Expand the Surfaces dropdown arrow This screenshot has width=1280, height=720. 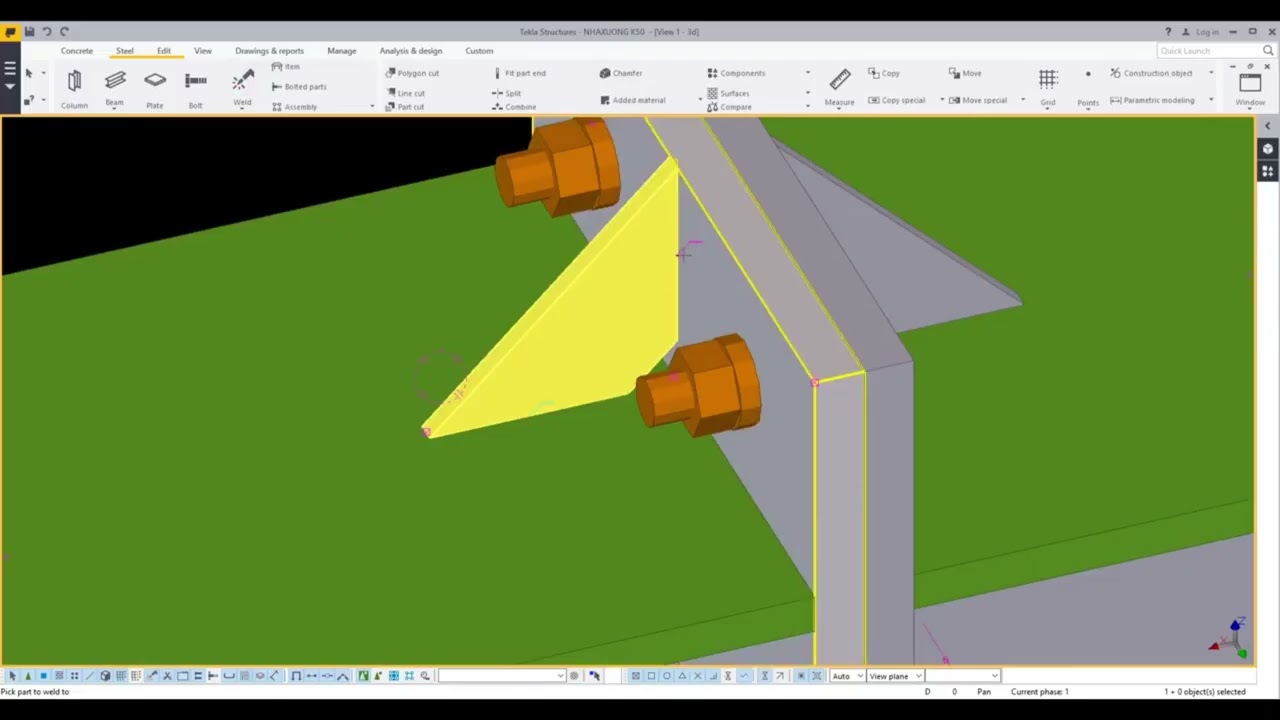(x=808, y=93)
